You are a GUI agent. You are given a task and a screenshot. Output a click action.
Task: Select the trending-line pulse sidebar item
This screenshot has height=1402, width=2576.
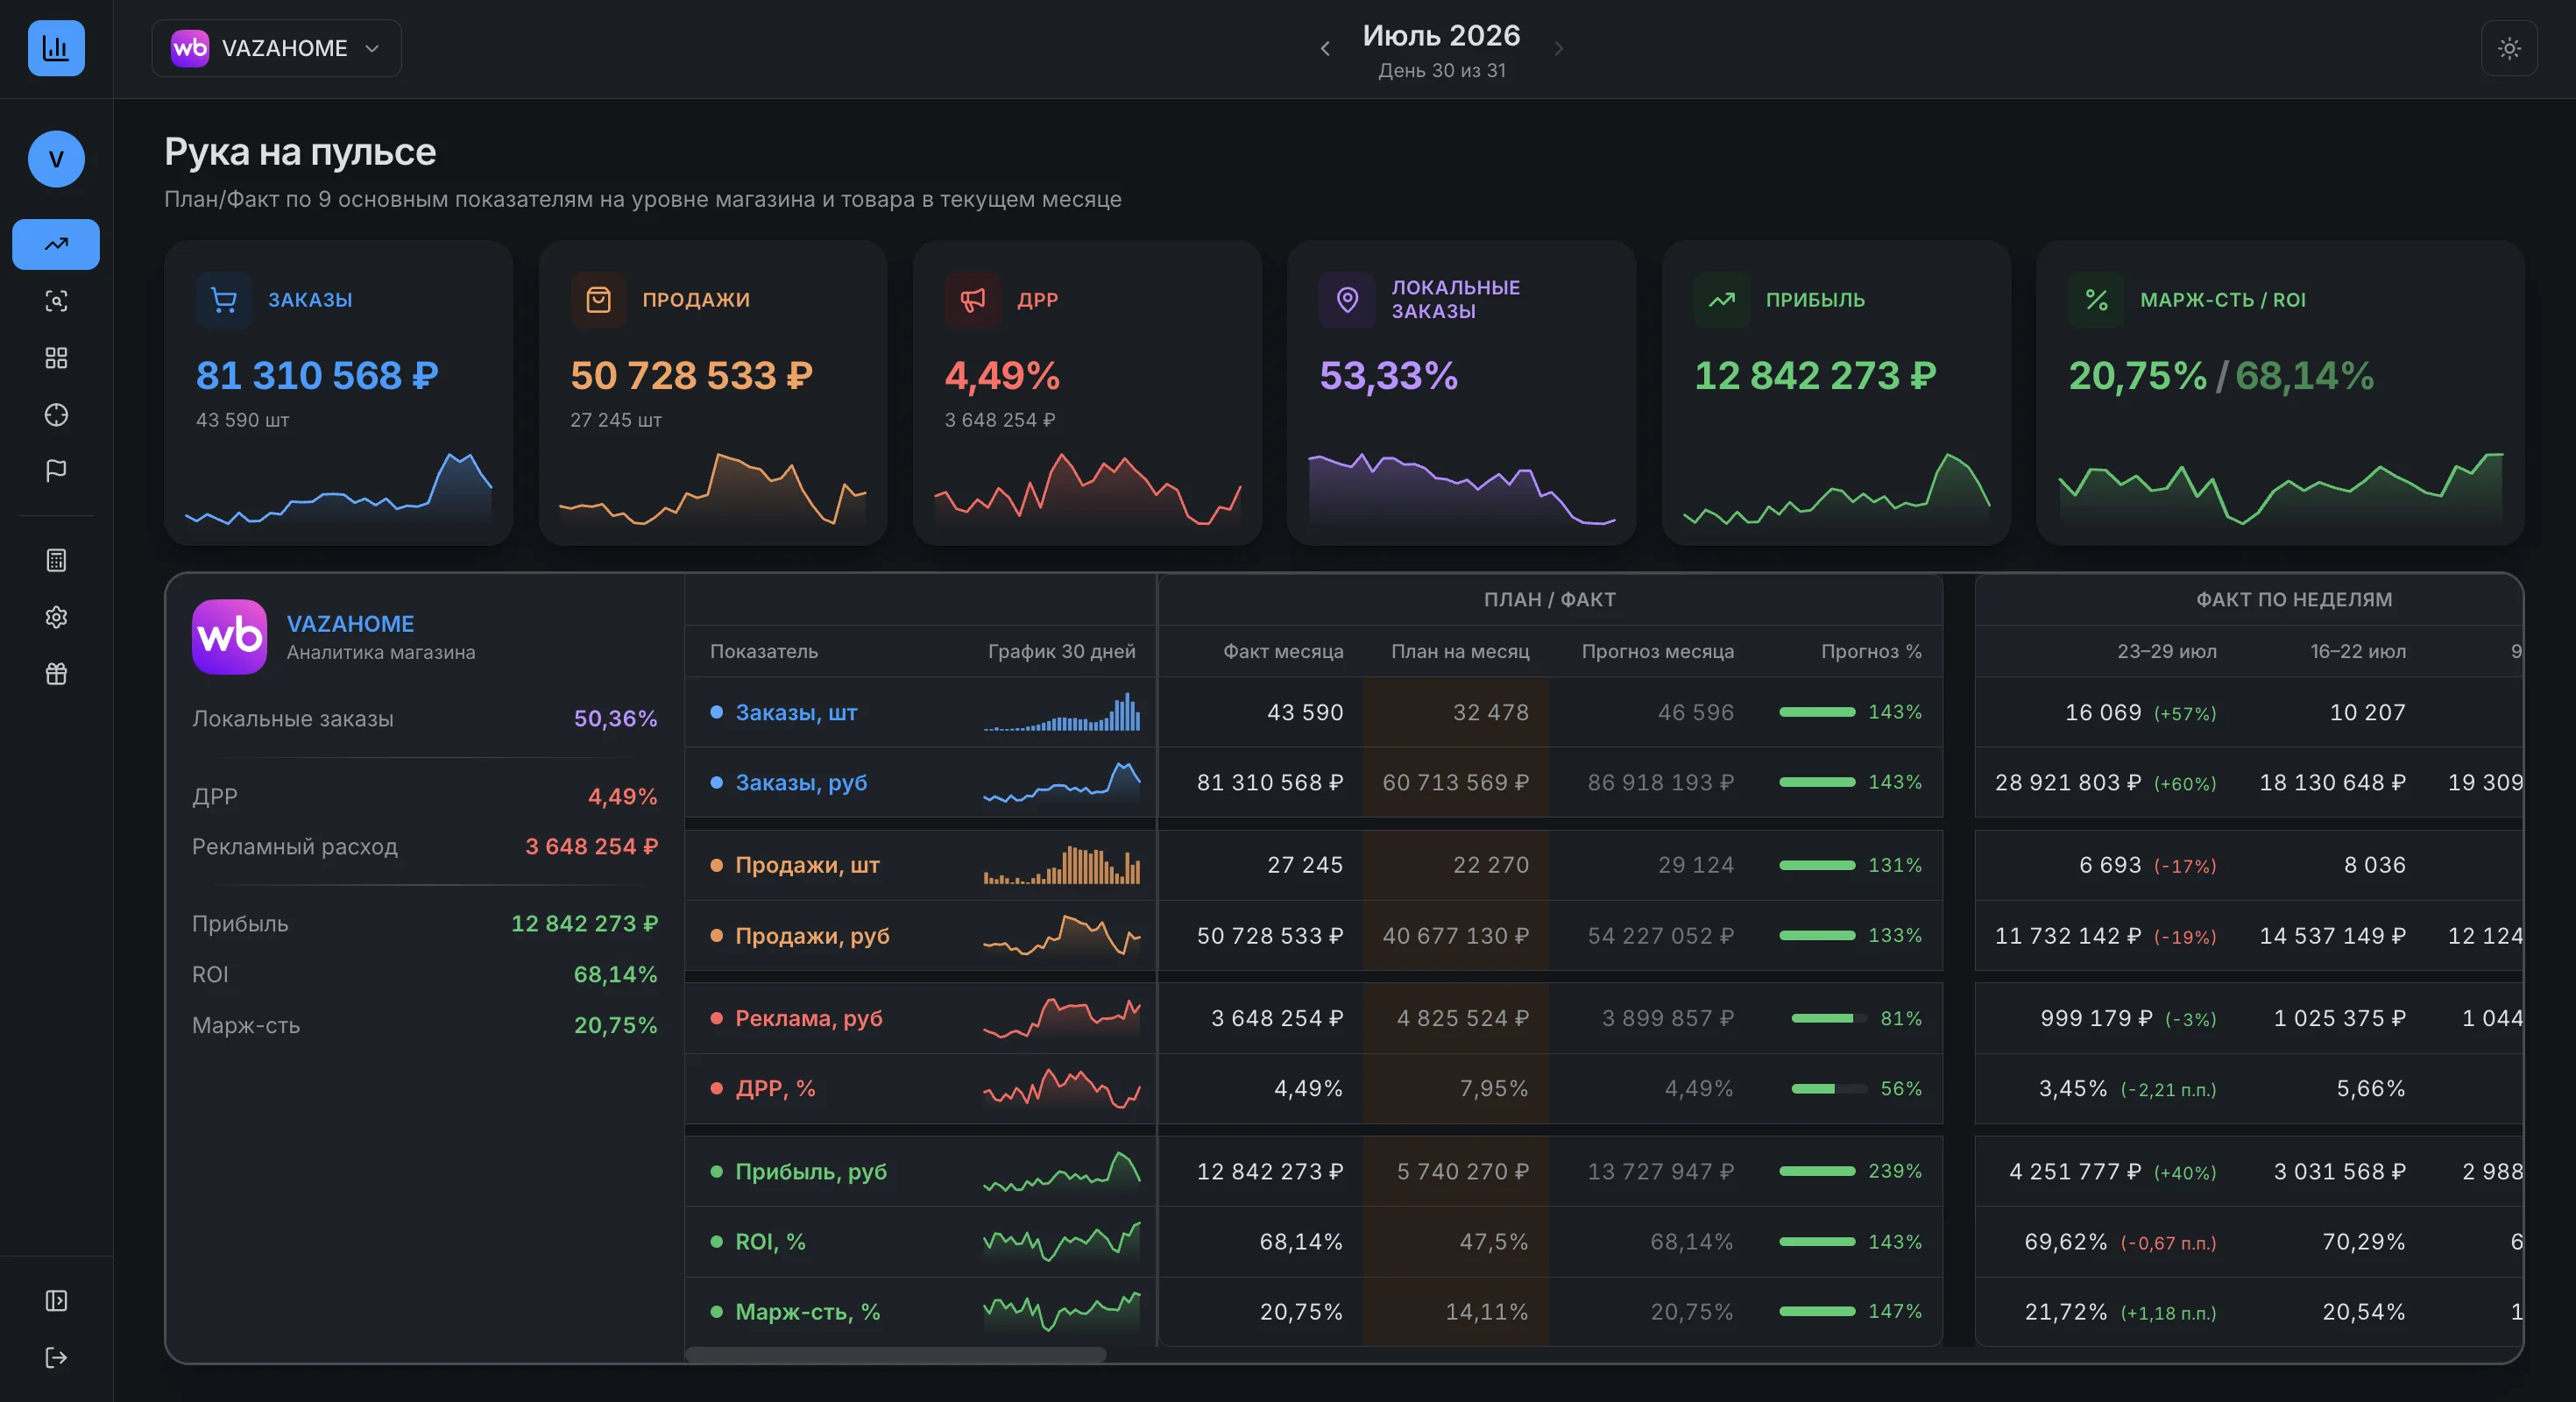[x=56, y=244]
